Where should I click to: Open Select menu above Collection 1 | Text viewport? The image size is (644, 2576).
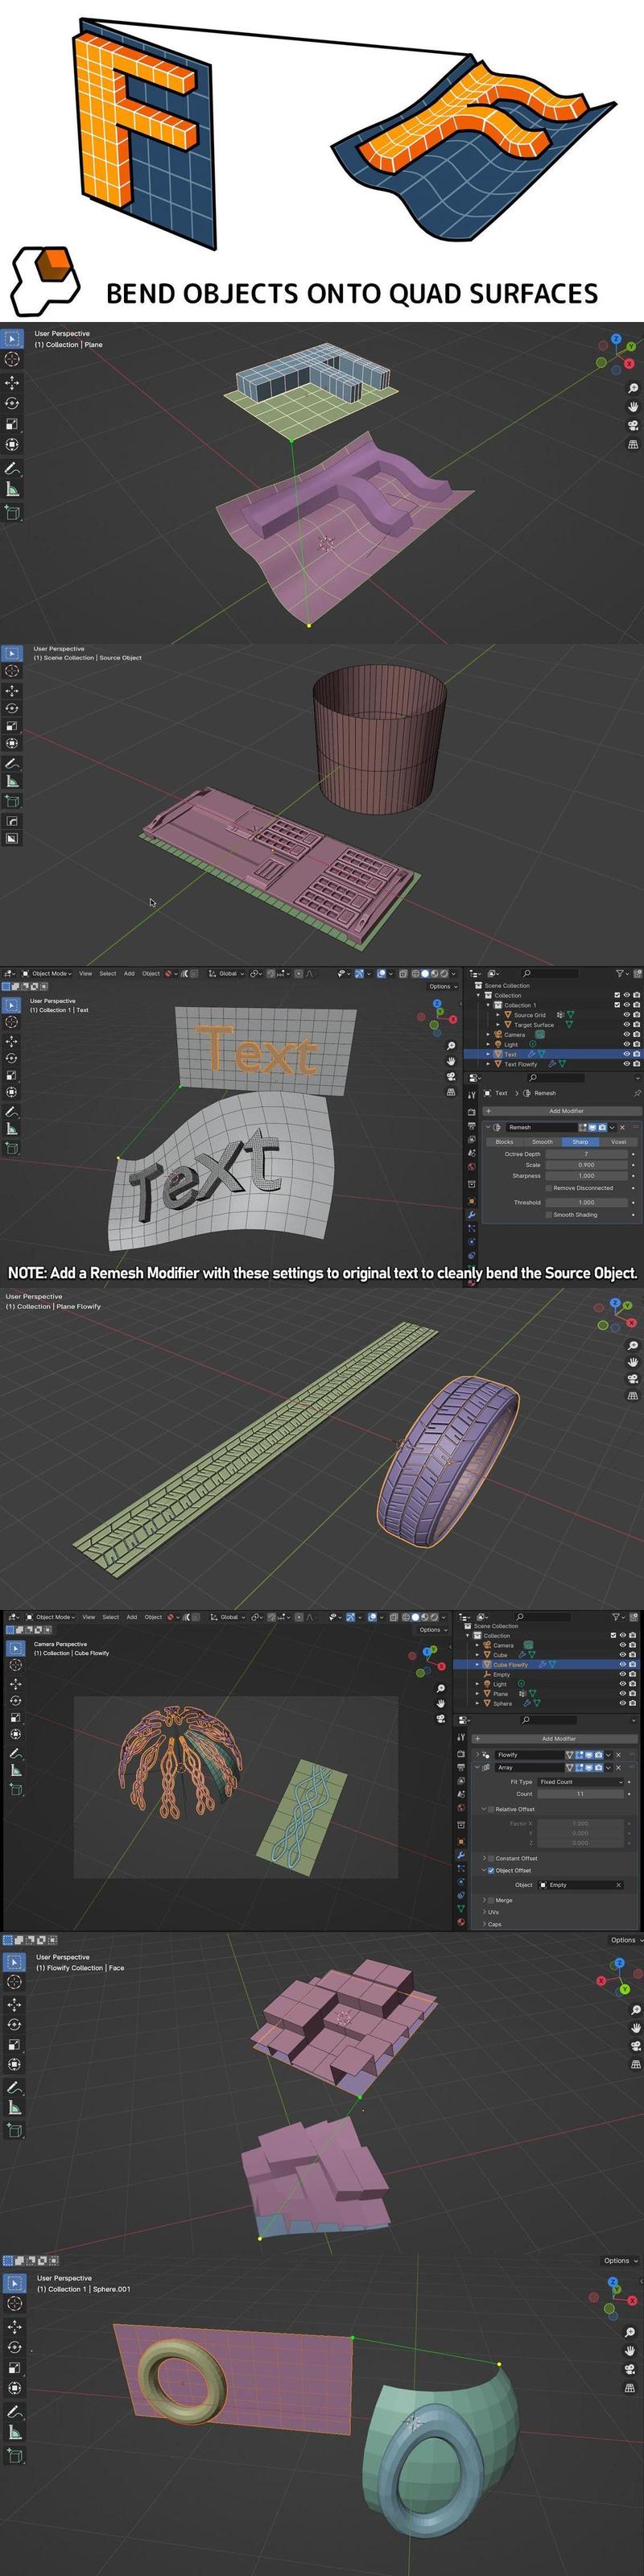[107, 973]
